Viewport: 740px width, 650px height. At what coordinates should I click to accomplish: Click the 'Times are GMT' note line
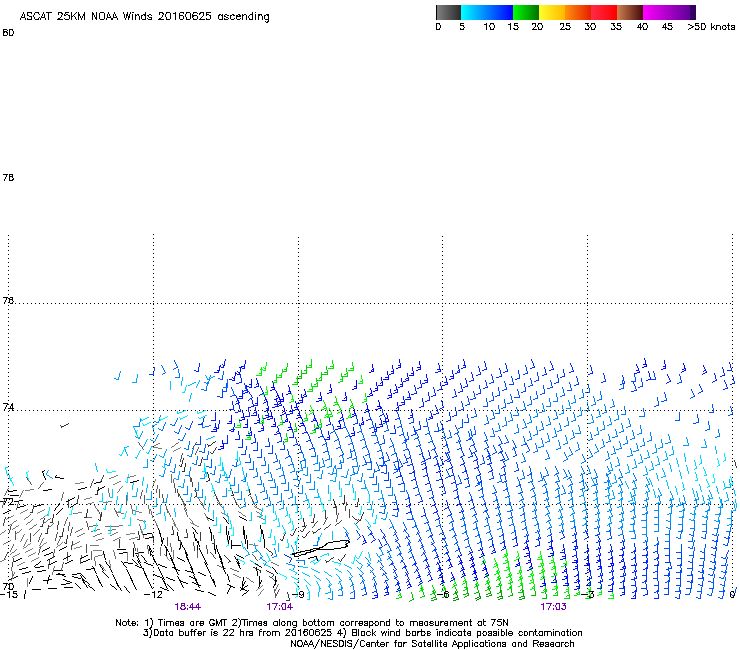pos(312,623)
